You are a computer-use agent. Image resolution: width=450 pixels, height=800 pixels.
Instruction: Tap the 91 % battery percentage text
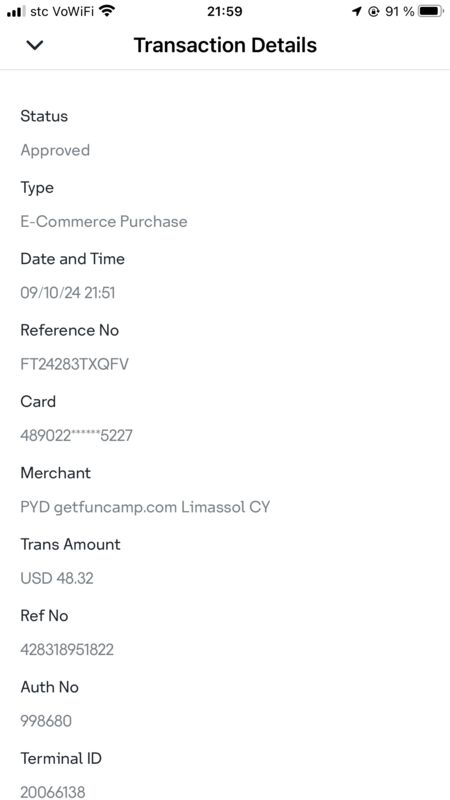399,11
